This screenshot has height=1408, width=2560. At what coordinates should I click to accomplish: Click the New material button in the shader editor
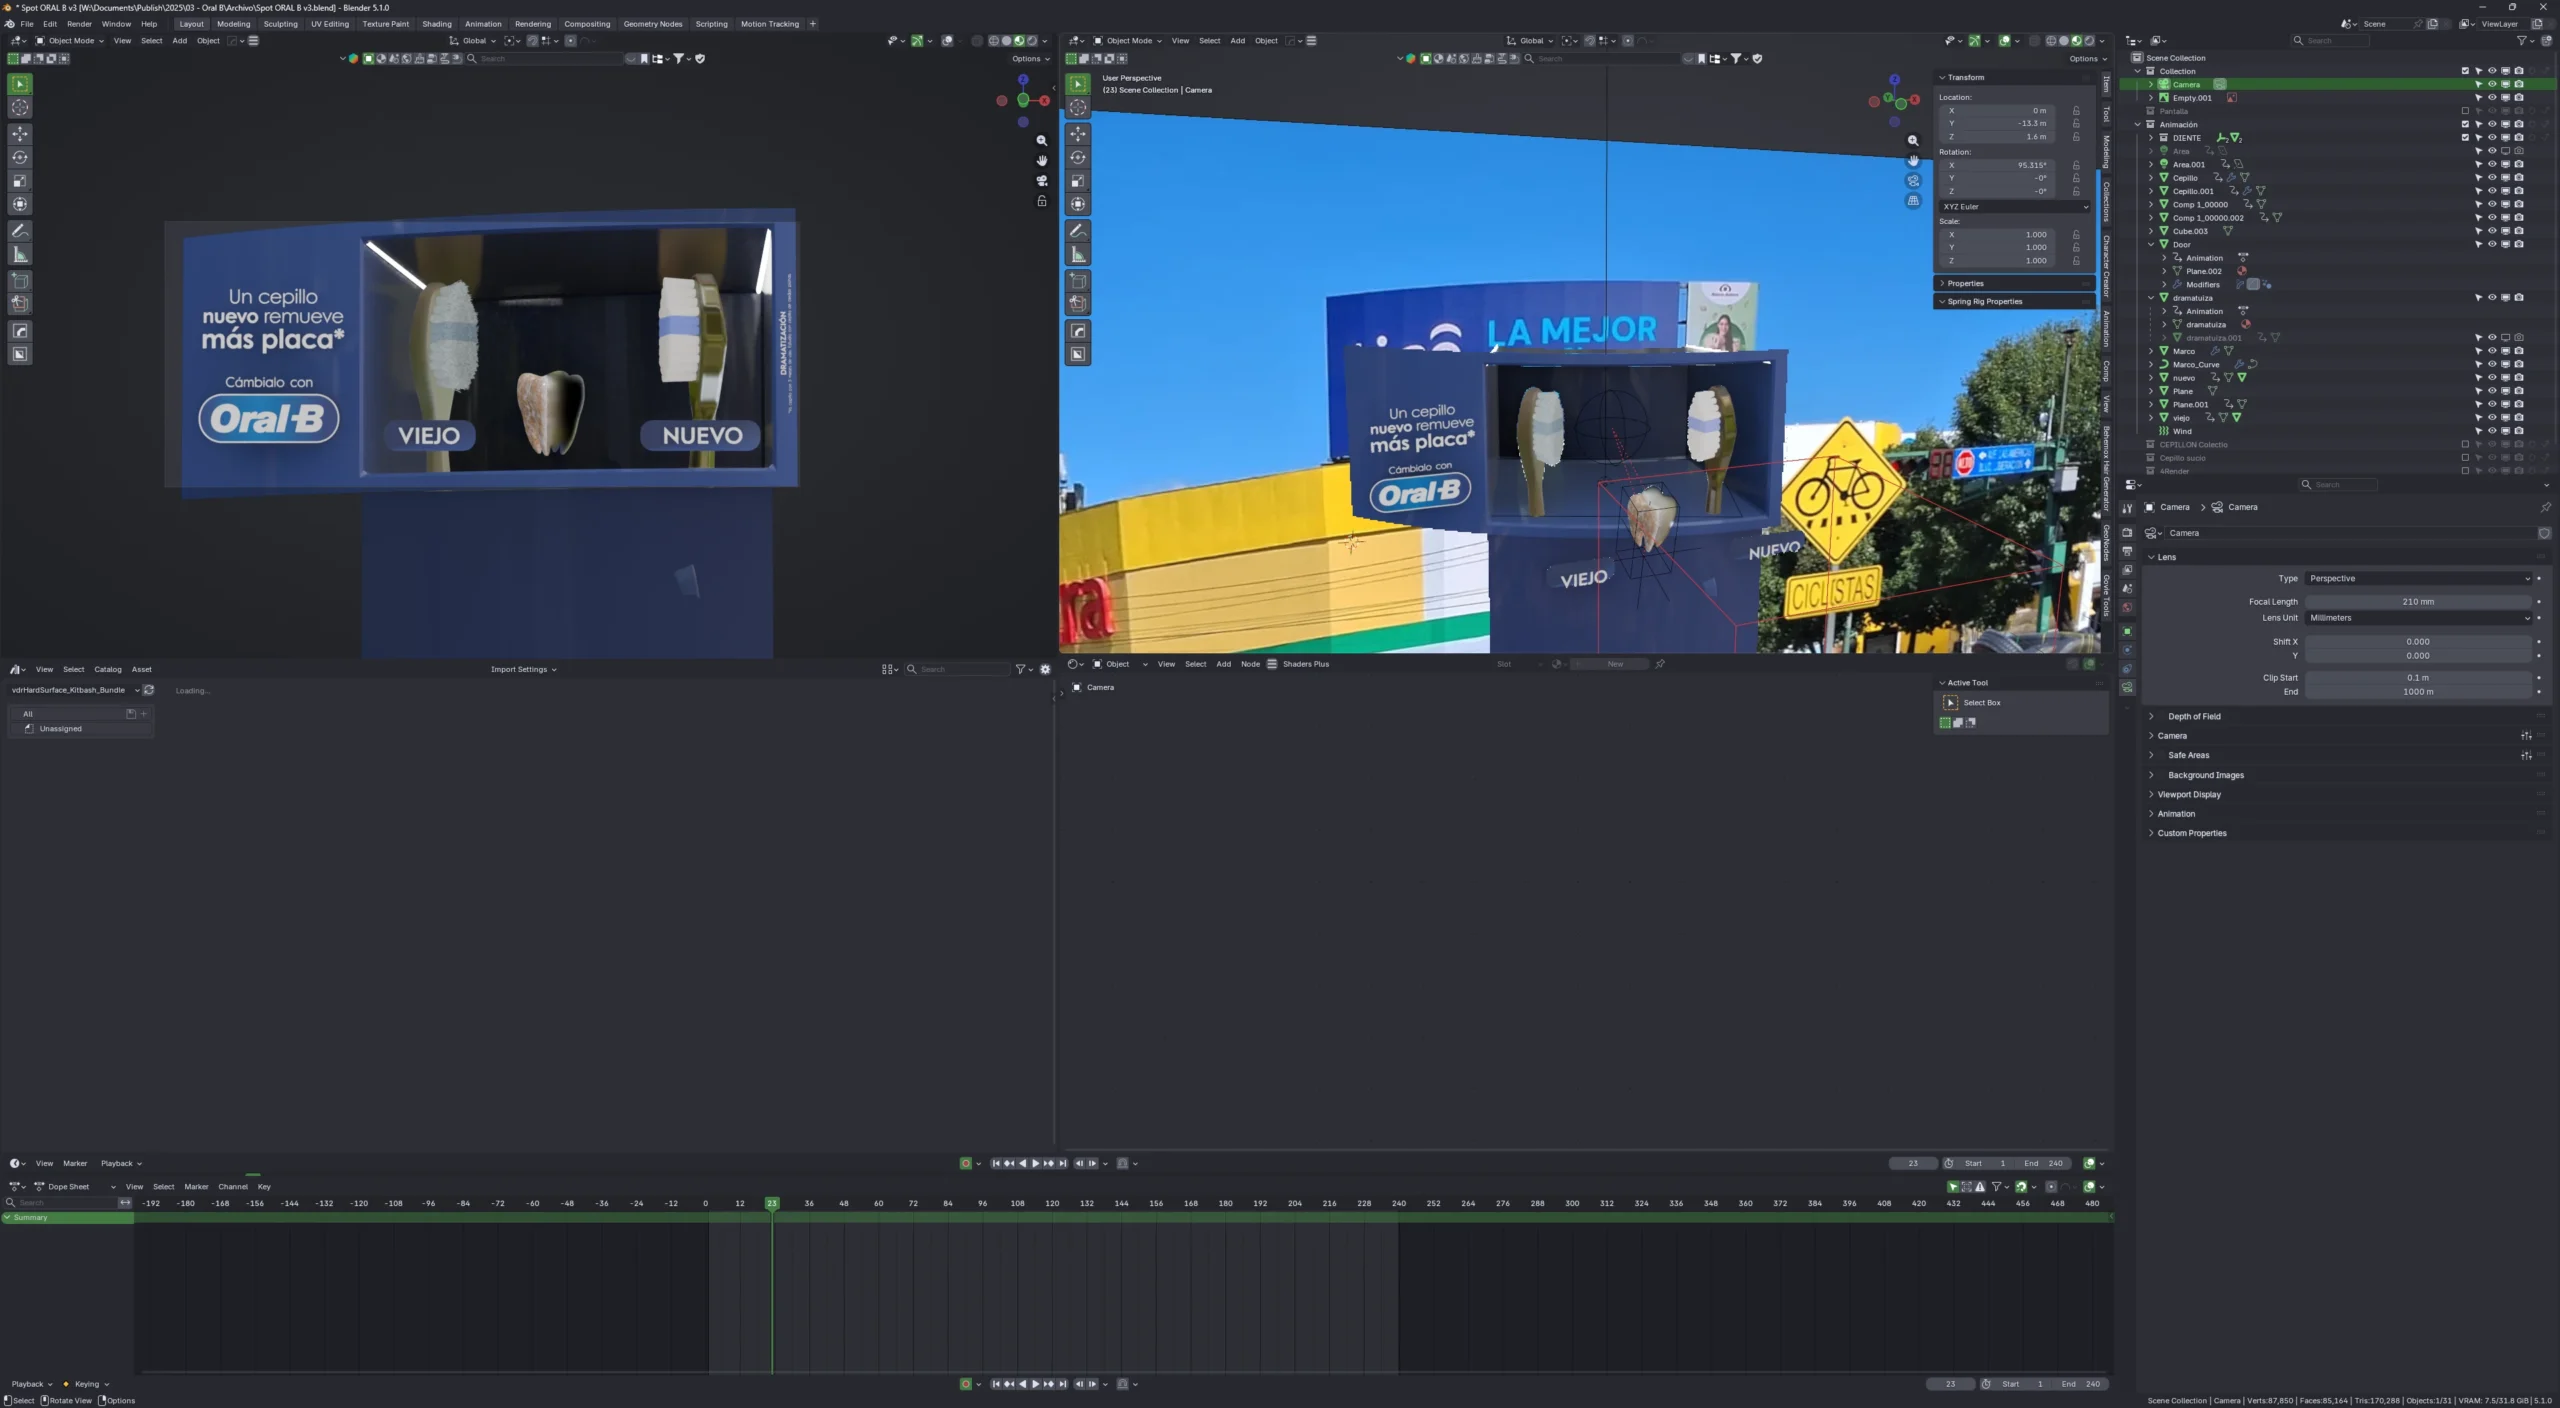click(x=1610, y=664)
